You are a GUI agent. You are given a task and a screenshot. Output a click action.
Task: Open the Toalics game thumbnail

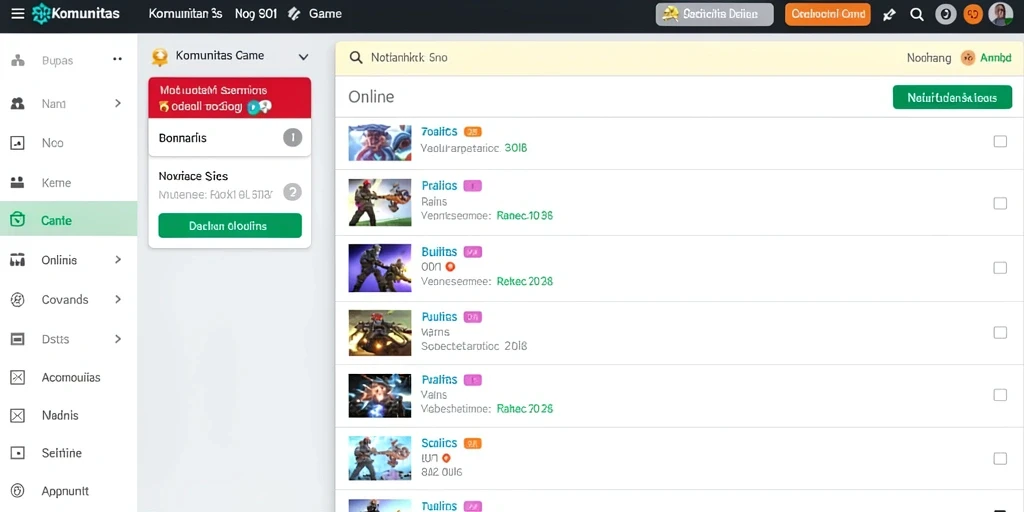point(380,142)
